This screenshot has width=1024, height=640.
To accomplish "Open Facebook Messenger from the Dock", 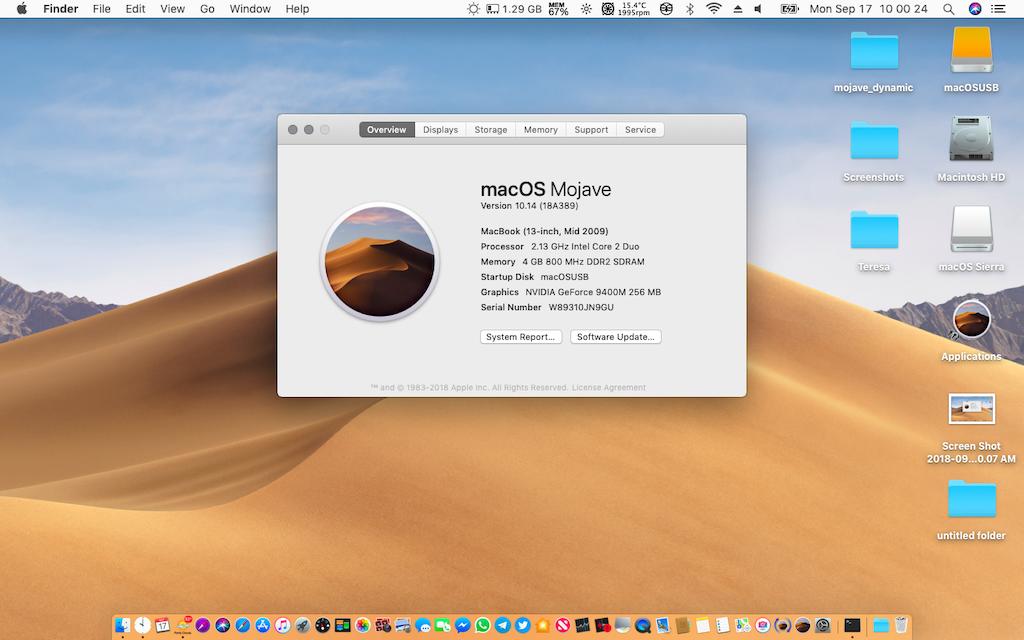I will [462, 626].
